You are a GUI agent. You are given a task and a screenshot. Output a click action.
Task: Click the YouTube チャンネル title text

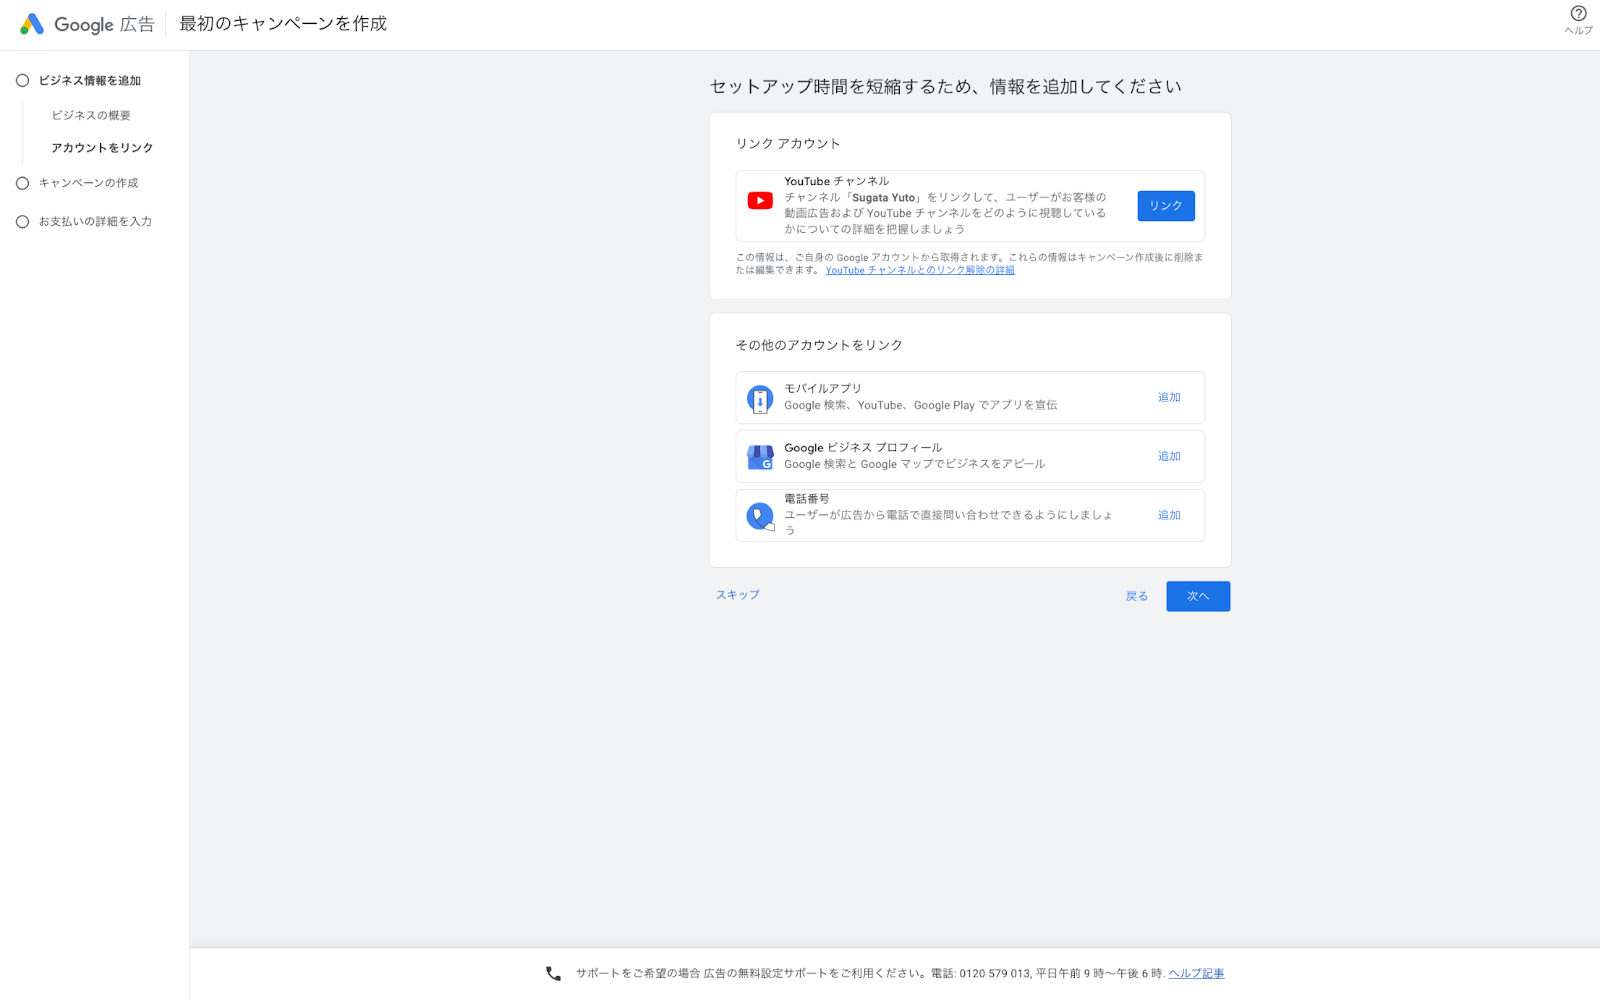click(x=836, y=181)
